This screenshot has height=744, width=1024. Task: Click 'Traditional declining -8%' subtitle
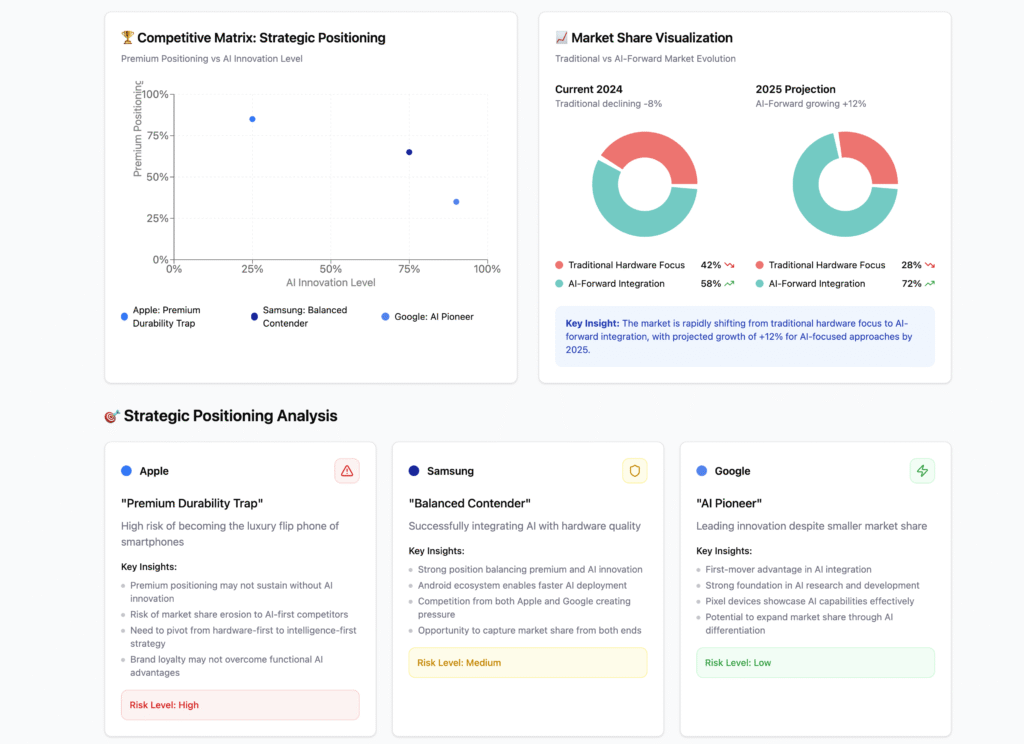coord(608,104)
